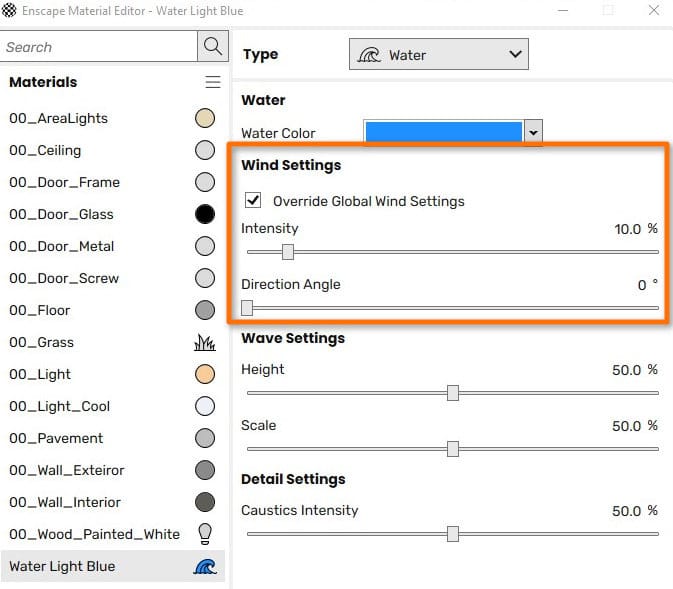Click the beige swatch icon for 00_AreaLights
The width and height of the screenshot is (673, 589).
[x=205, y=118]
